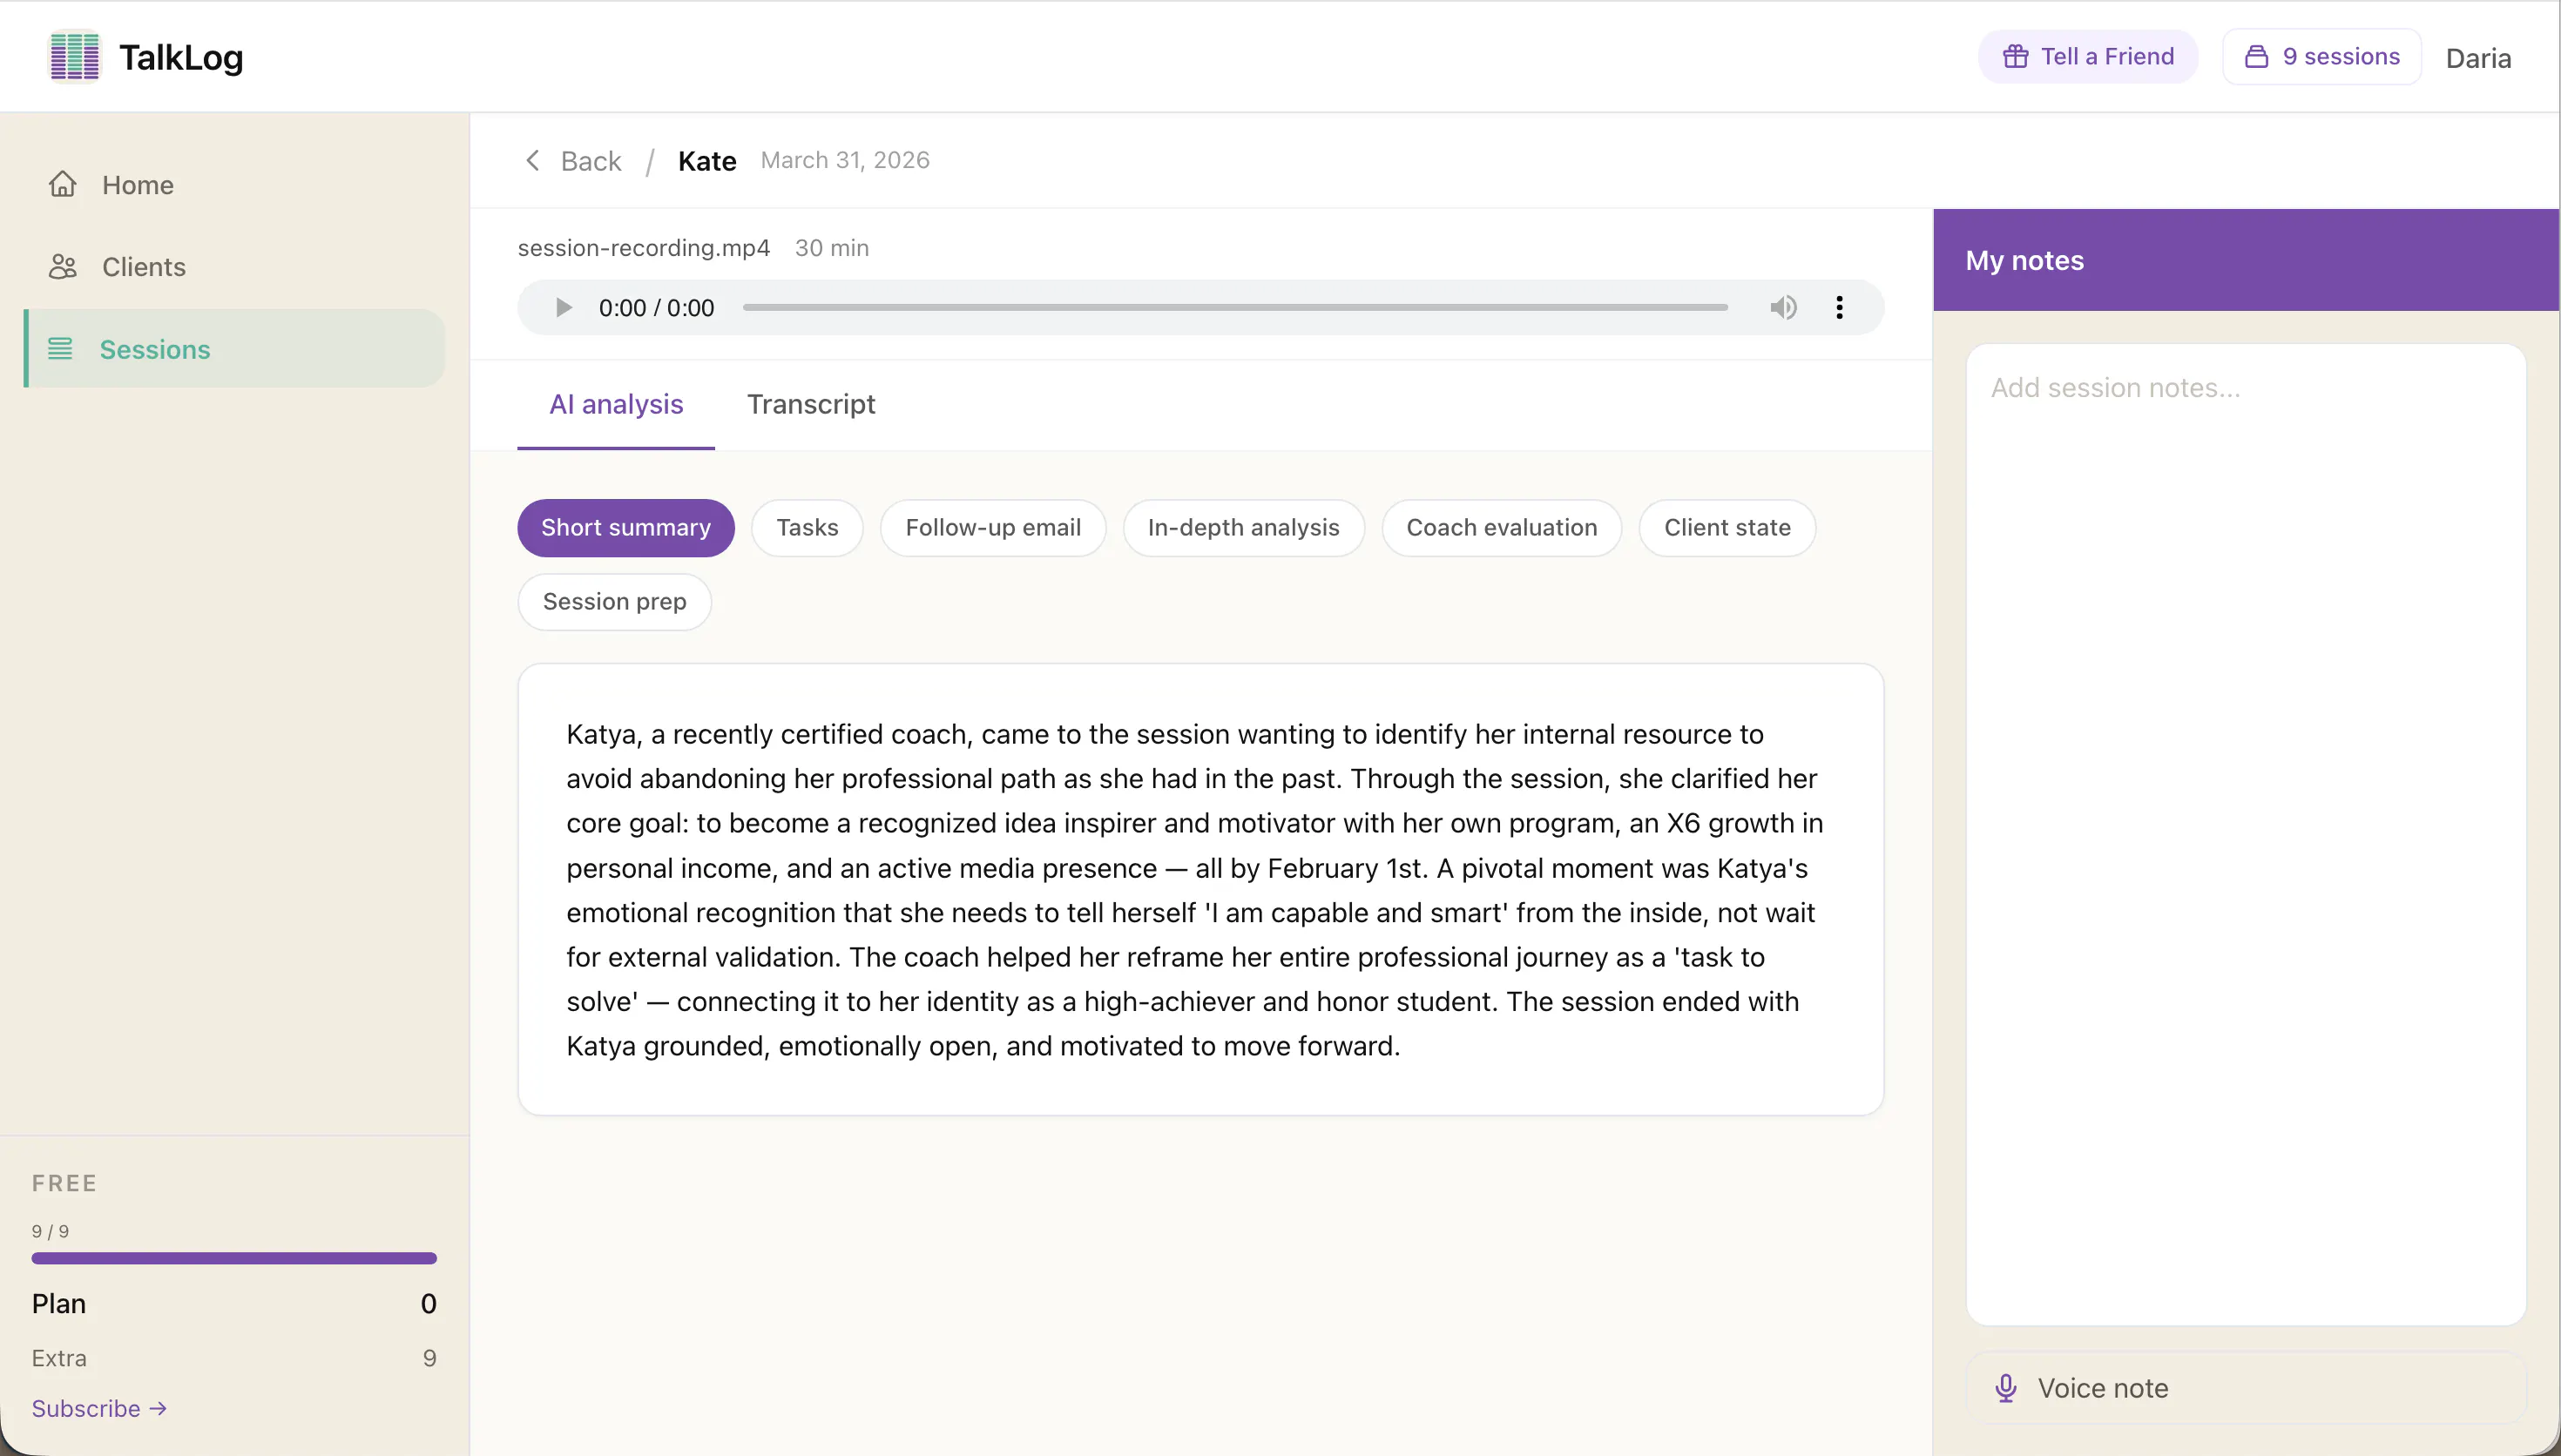2561x1456 pixels.
Task: Click the FREE plan label
Action: 64,1183
